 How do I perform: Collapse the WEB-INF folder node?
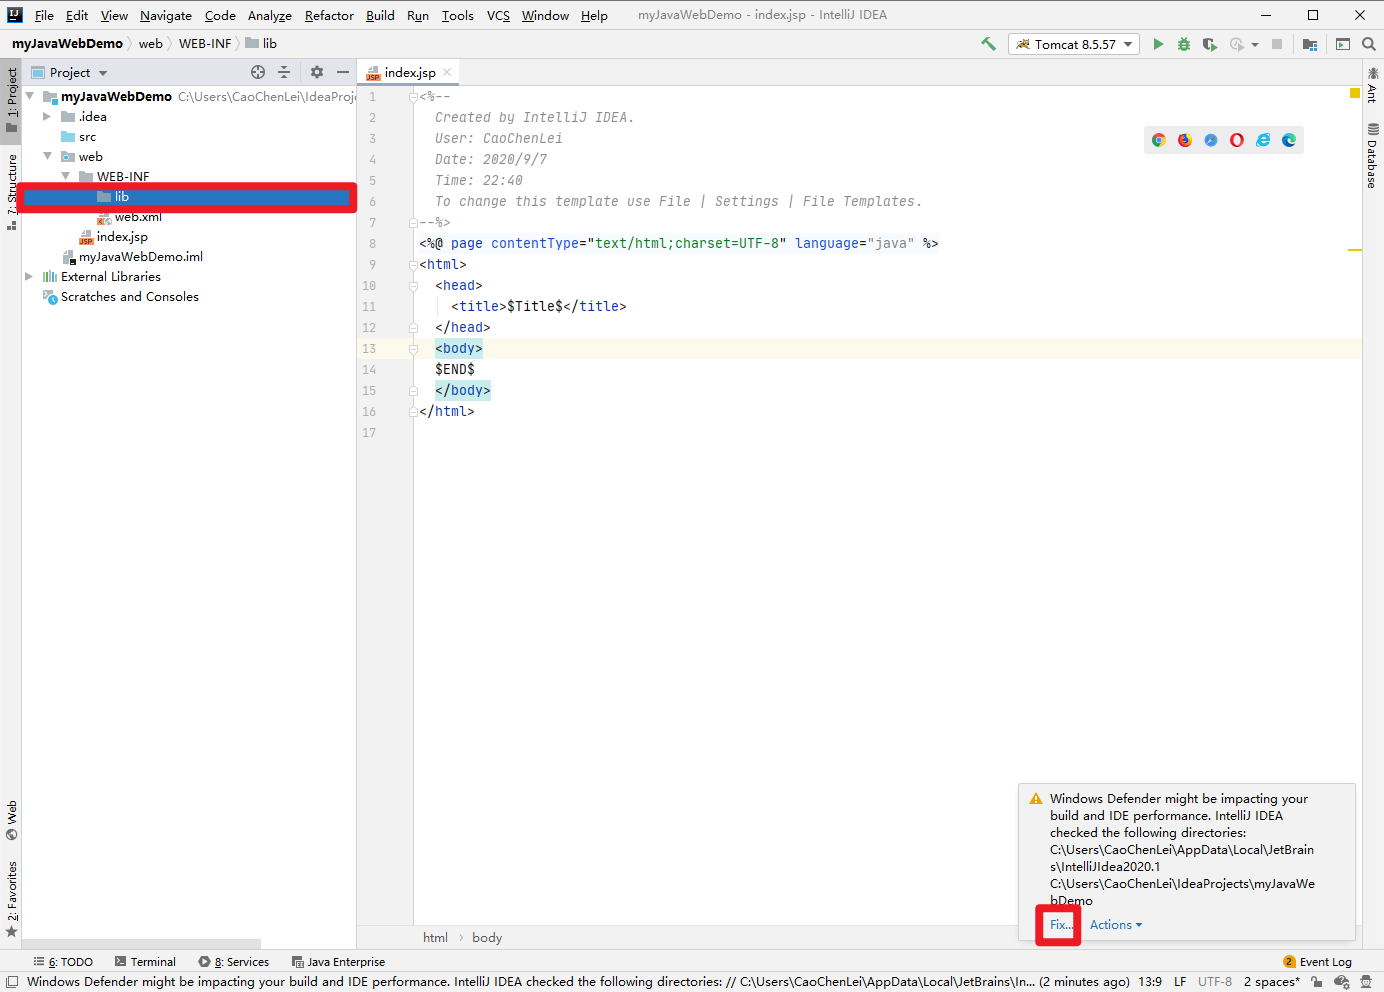[x=65, y=176]
